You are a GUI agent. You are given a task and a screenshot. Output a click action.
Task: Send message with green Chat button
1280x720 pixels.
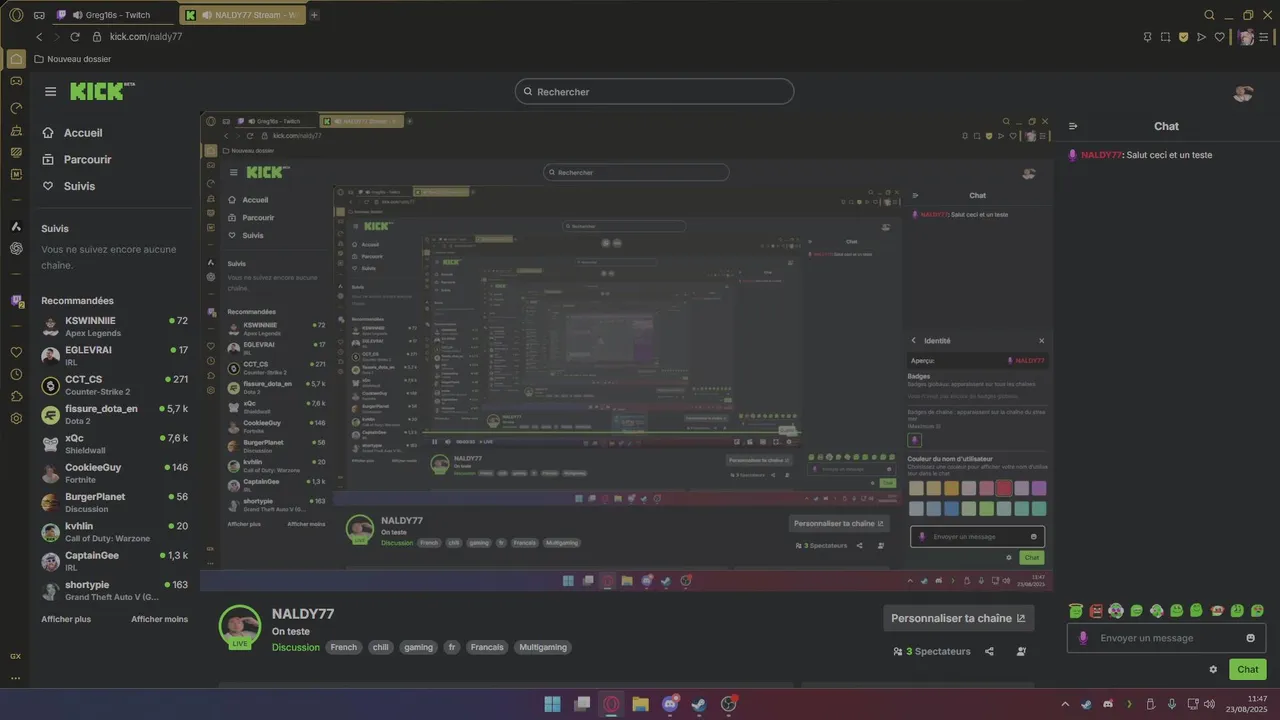point(1247,669)
